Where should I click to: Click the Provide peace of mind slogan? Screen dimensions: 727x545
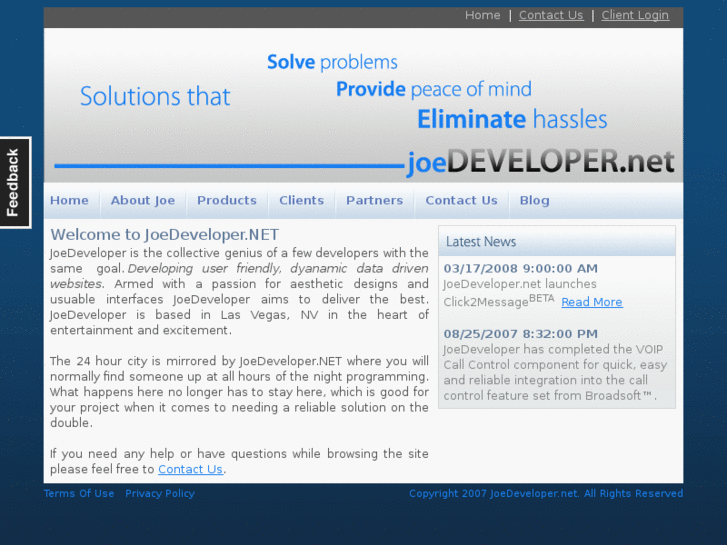coord(434,89)
